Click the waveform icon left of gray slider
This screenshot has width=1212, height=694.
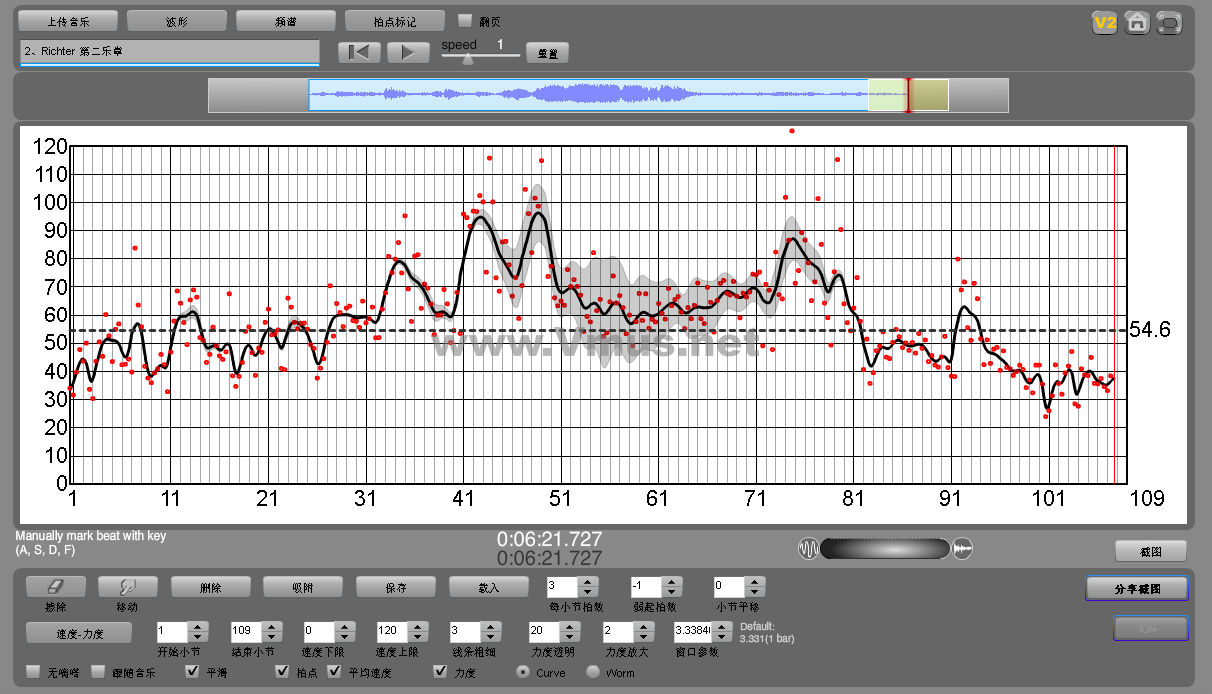(x=808, y=549)
